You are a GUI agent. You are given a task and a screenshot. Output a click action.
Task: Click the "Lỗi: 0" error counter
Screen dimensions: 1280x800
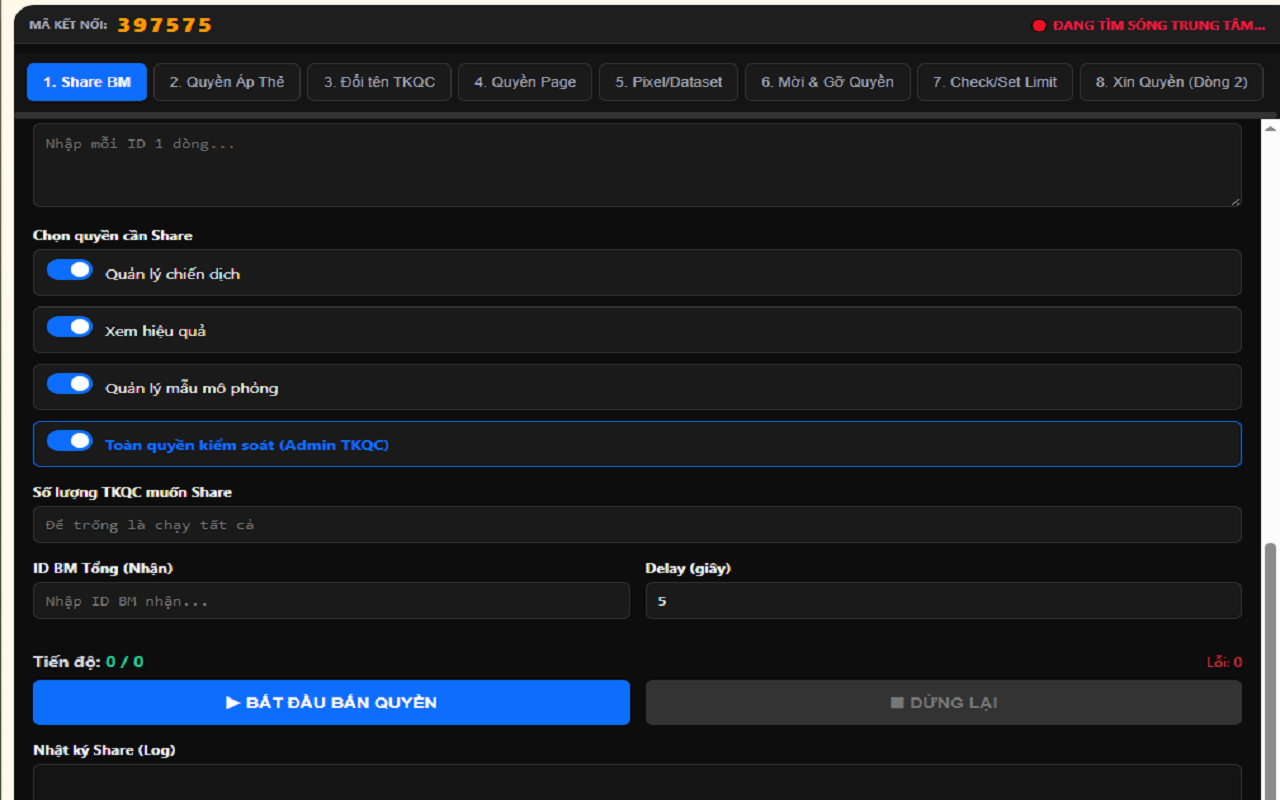pyautogui.click(x=1224, y=662)
